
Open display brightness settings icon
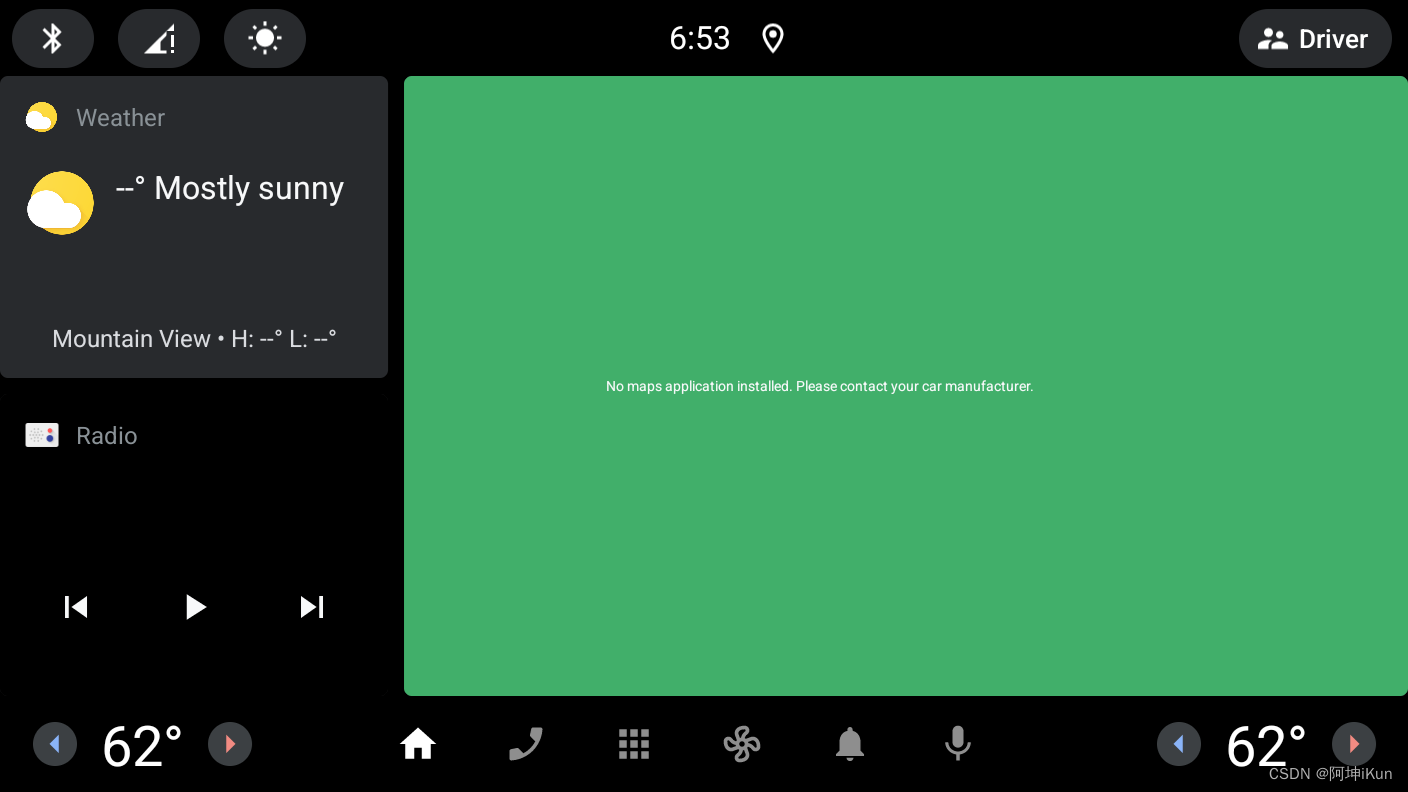click(x=265, y=39)
